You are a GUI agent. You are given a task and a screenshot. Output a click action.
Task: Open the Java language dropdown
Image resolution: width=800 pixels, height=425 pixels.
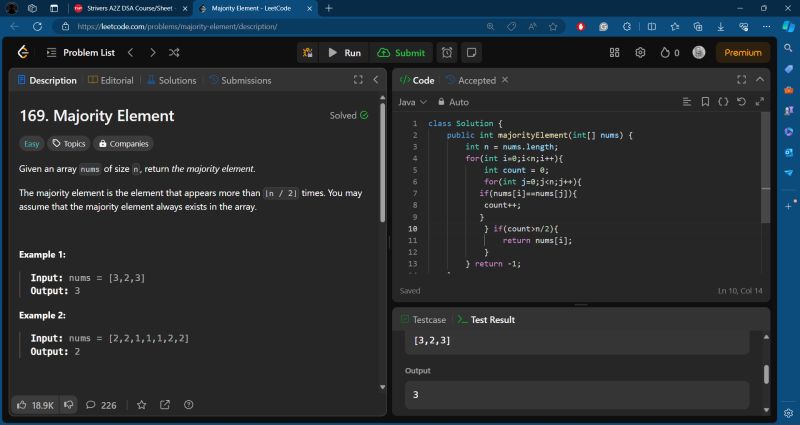pyautogui.click(x=412, y=102)
